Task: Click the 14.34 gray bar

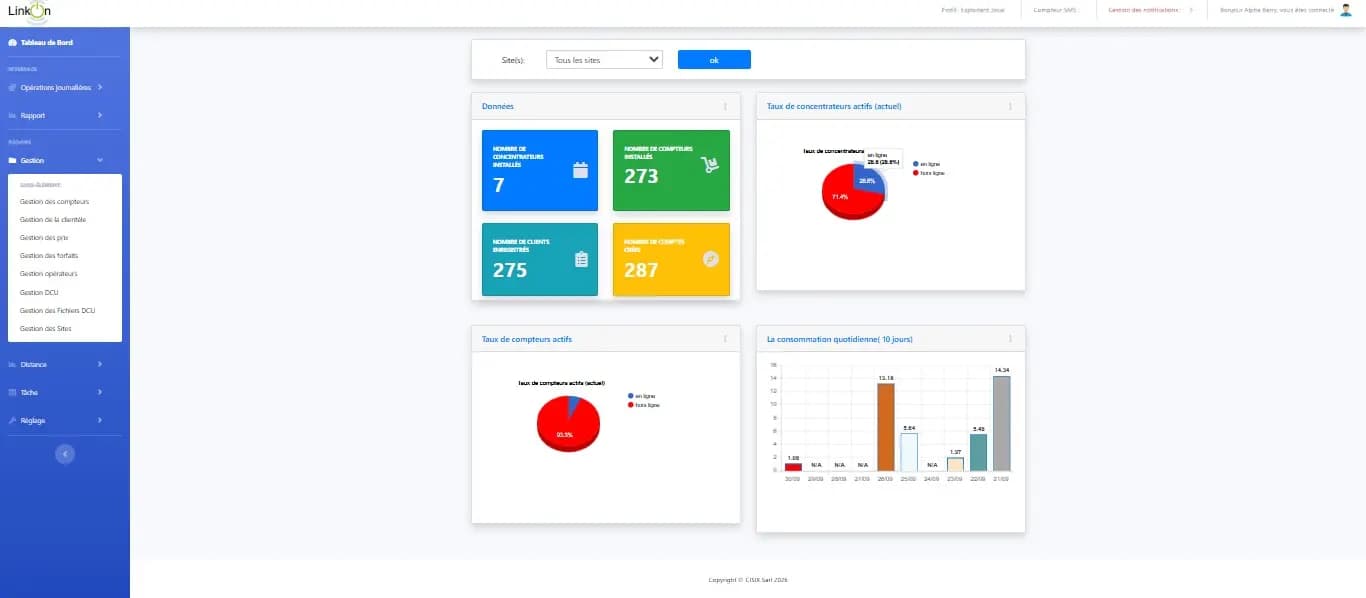Action: coord(1001,423)
